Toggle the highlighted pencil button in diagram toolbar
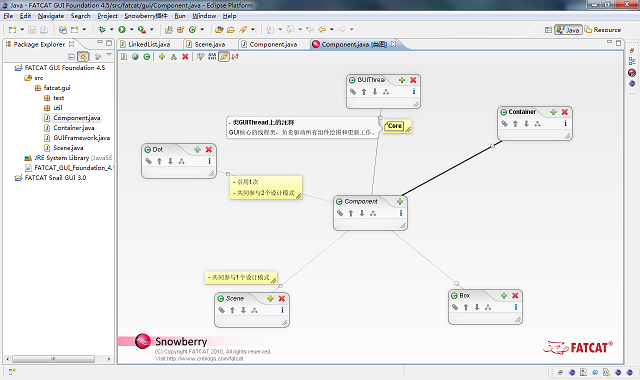 [224, 57]
